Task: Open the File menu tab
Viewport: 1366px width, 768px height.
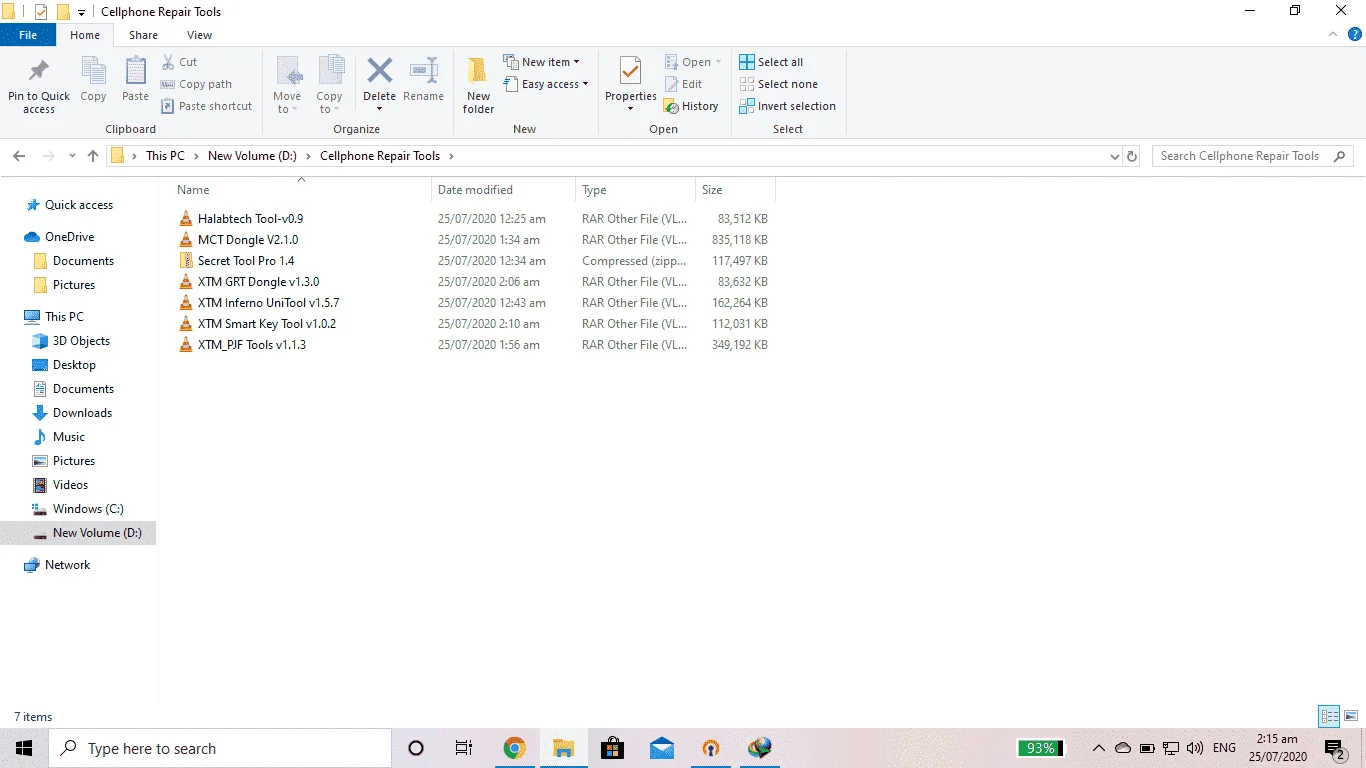Action: tap(28, 35)
